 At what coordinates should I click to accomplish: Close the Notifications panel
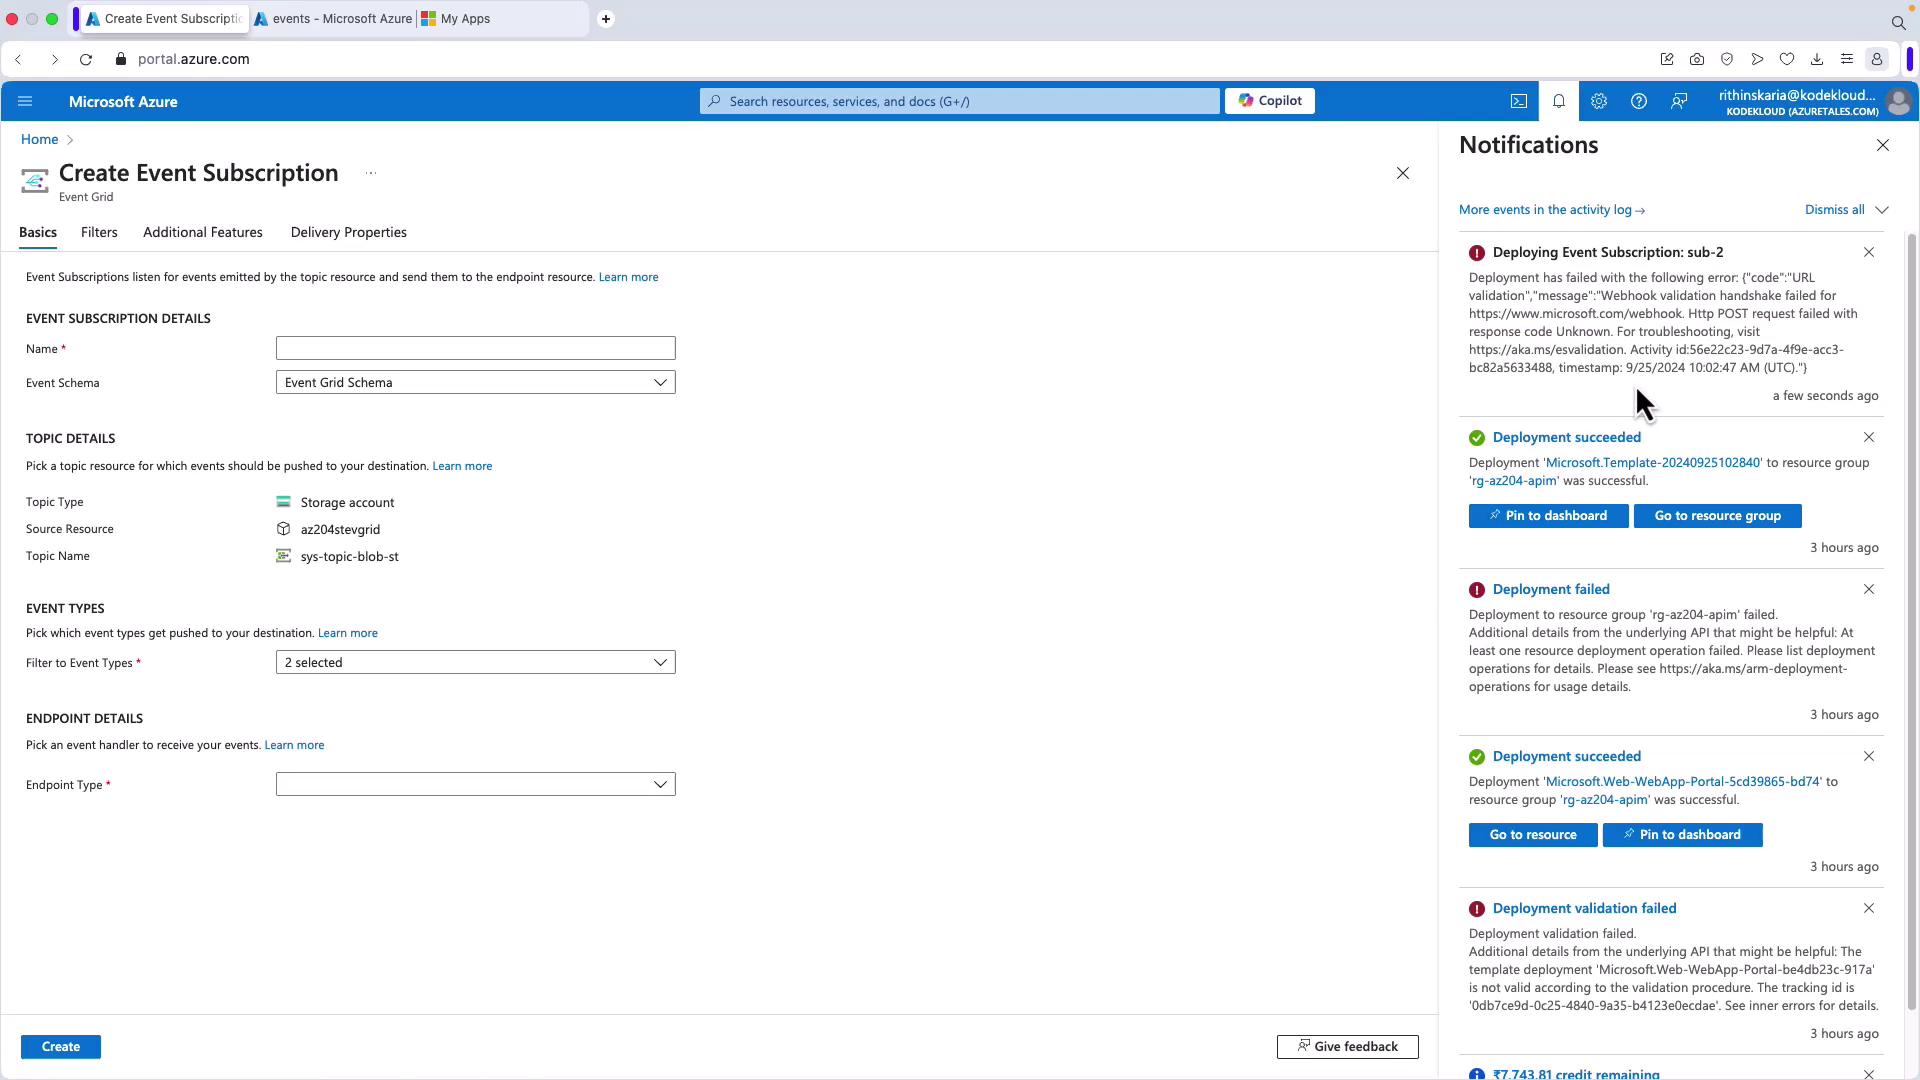[x=1882, y=146]
